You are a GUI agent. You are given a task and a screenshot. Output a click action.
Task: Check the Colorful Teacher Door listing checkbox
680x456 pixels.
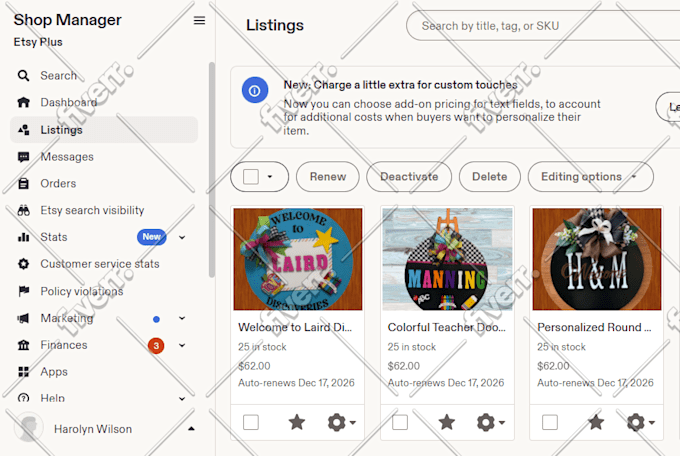(400, 422)
